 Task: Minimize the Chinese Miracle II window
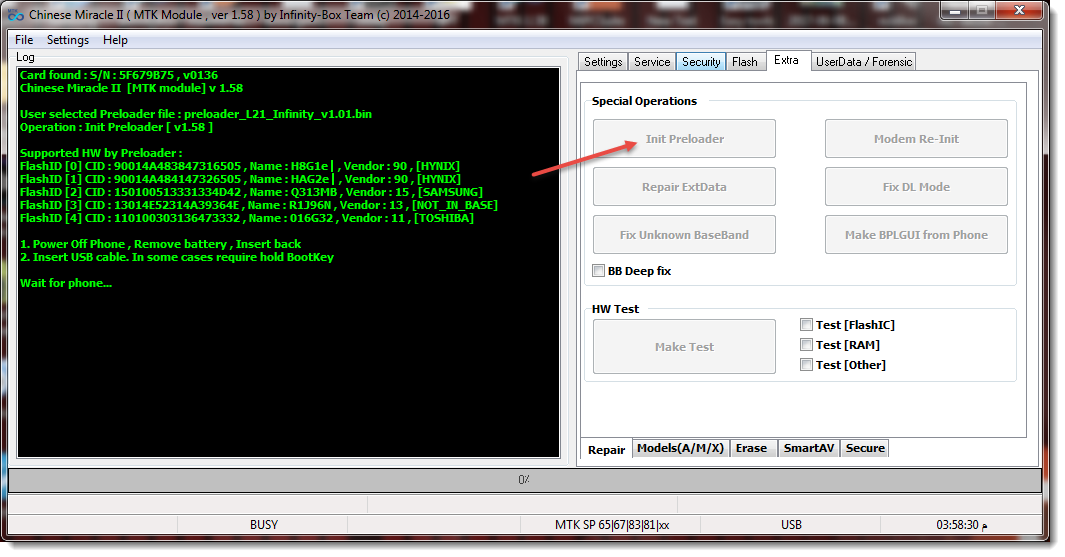click(954, 11)
